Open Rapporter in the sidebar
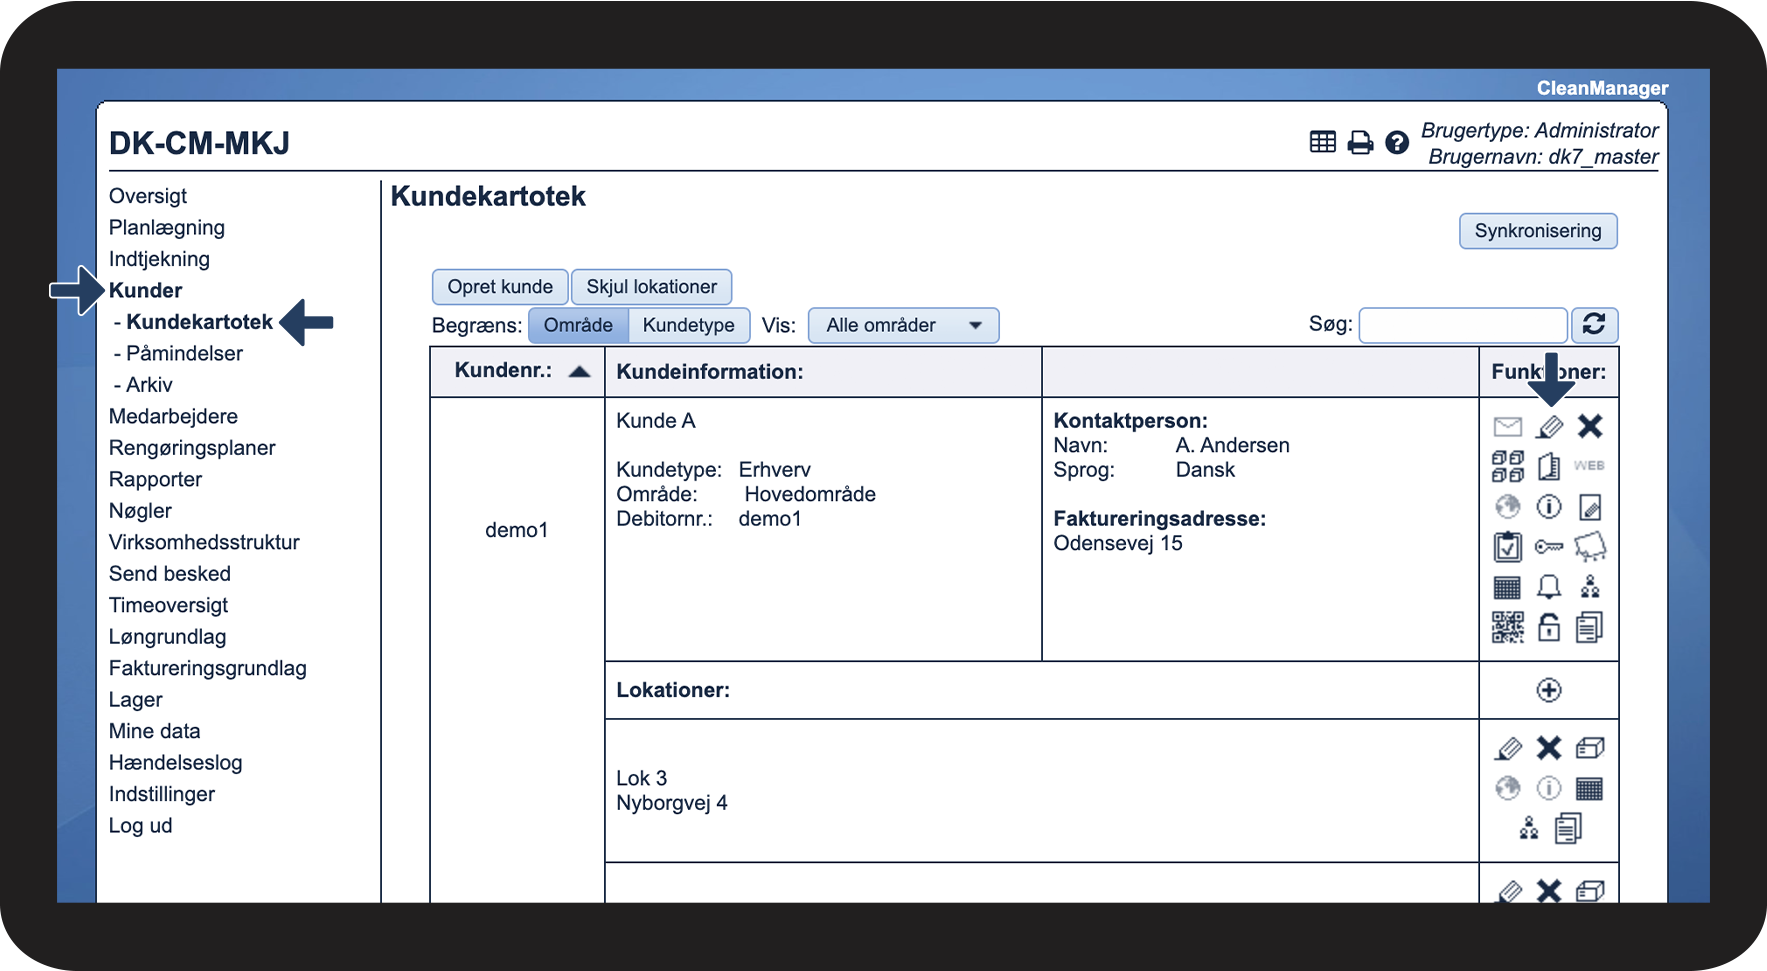Image resolution: width=1767 pixels, height=971 pixels. click(155, 480)
